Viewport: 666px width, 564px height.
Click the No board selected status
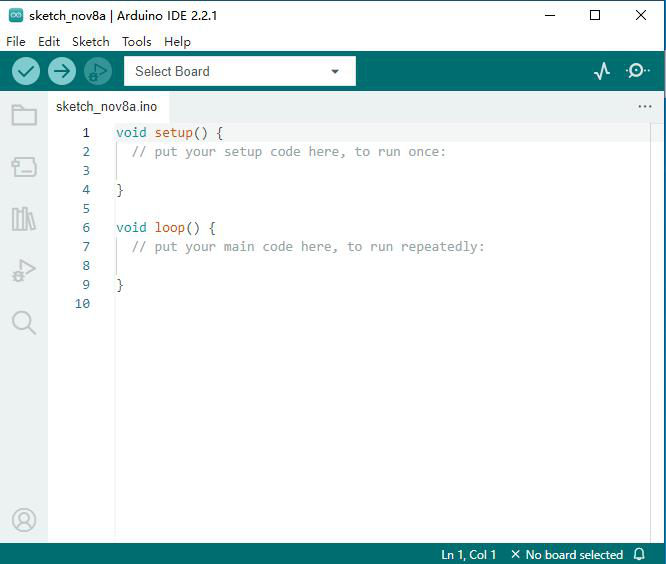pyautogui.click(x=567, y=555)
